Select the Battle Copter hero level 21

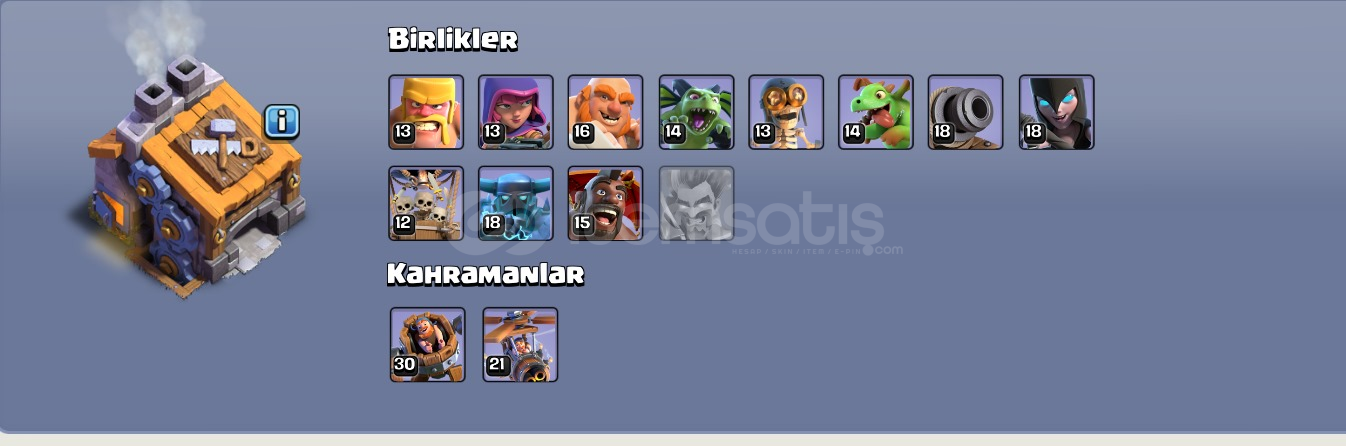click(520, 344)
